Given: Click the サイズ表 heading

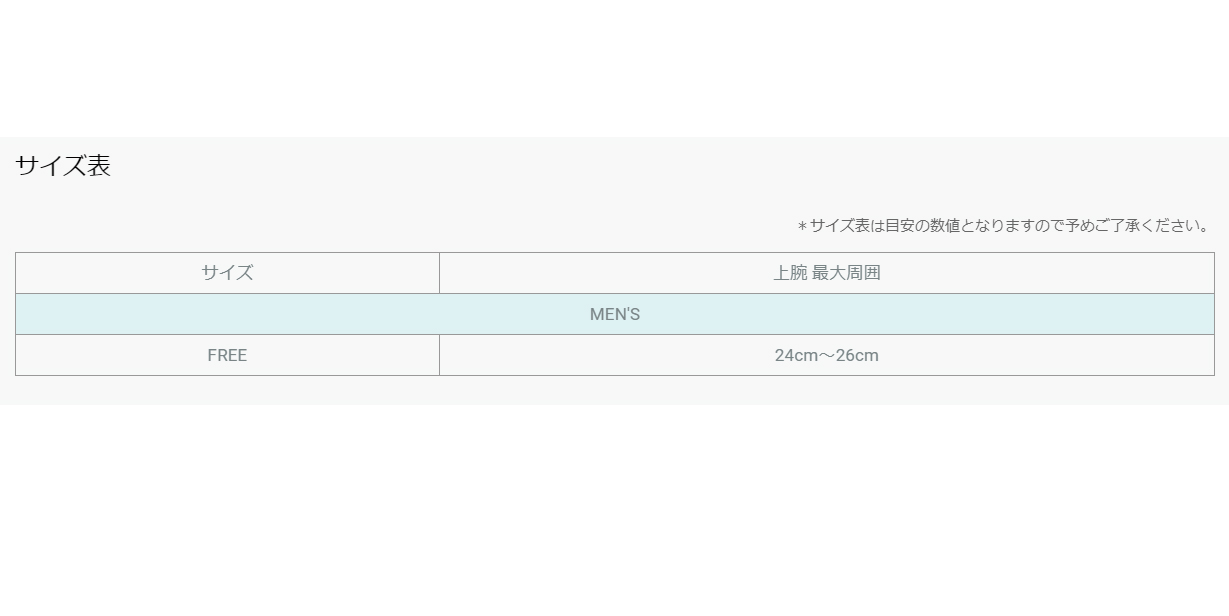Looking at the screenshot, I should click(63, 166).
